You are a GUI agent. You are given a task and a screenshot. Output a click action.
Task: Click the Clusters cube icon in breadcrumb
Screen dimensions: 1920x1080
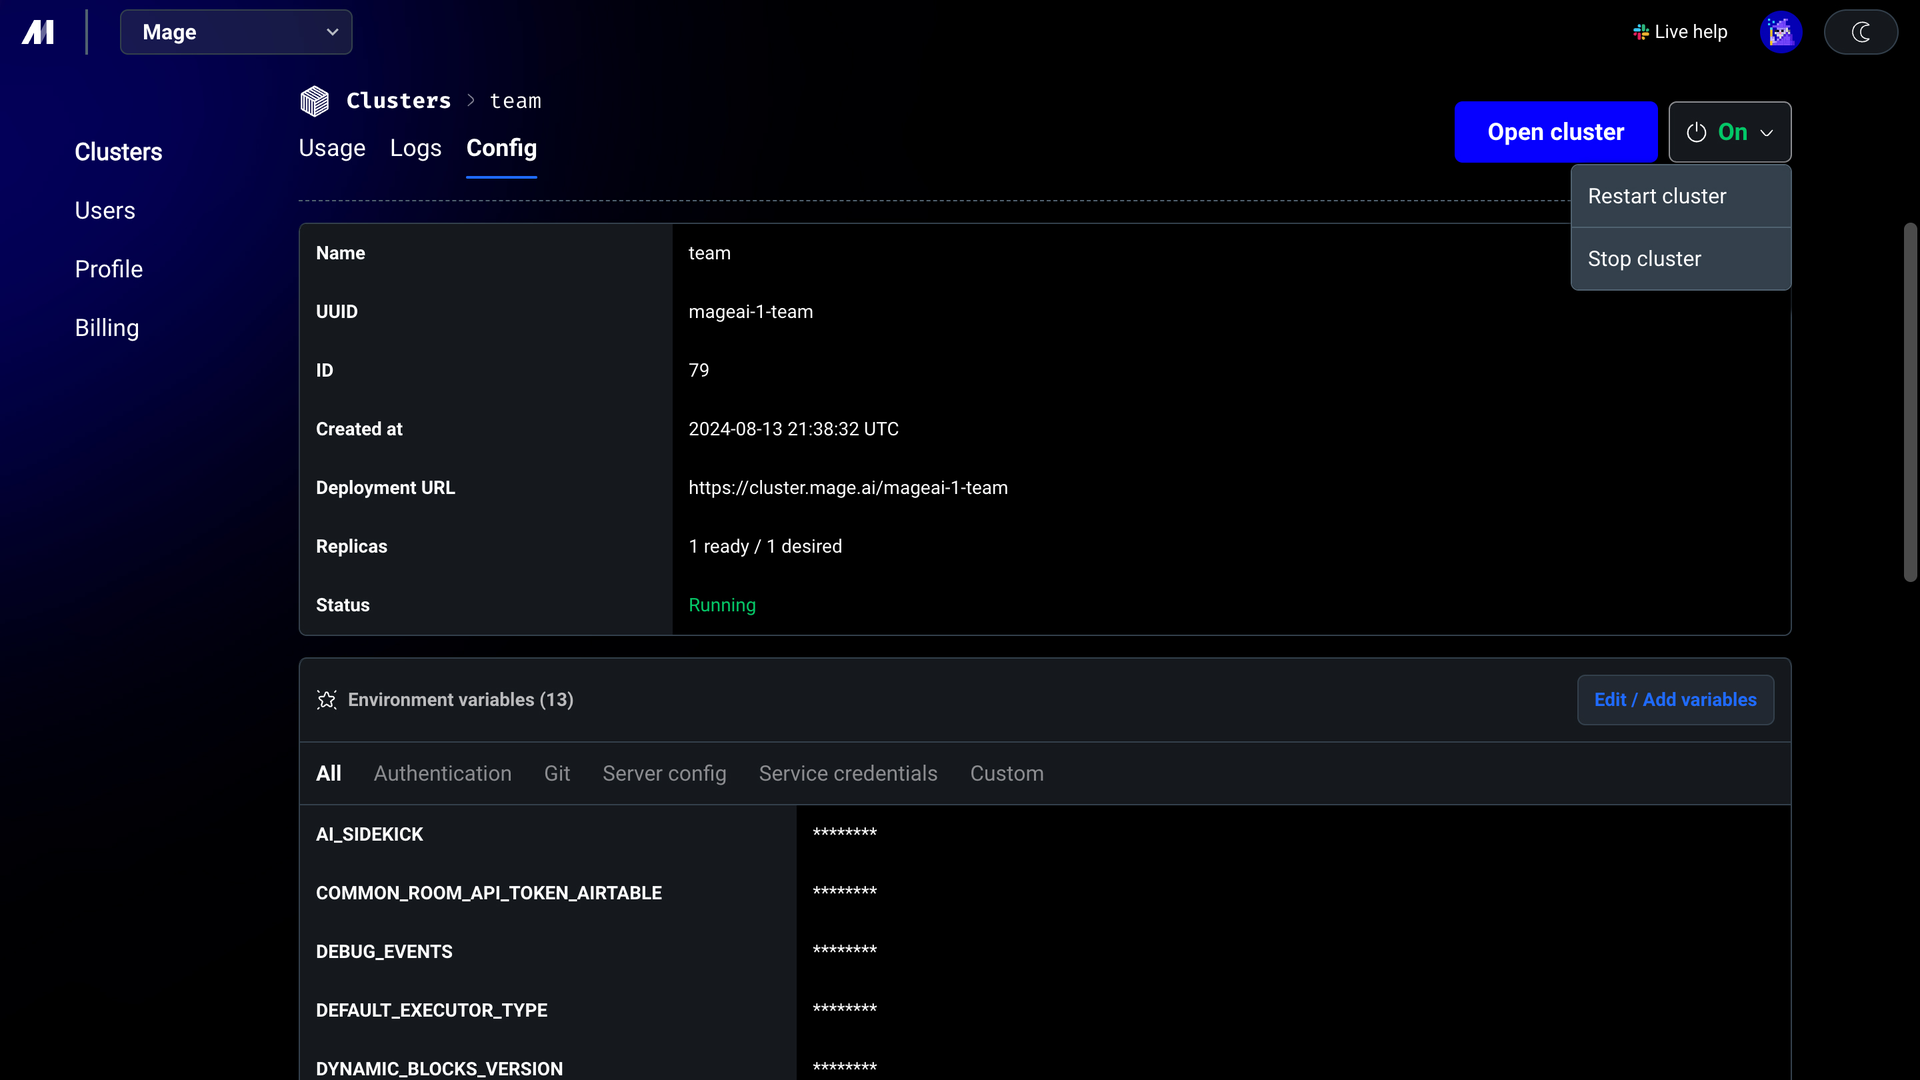pos(314,101)
